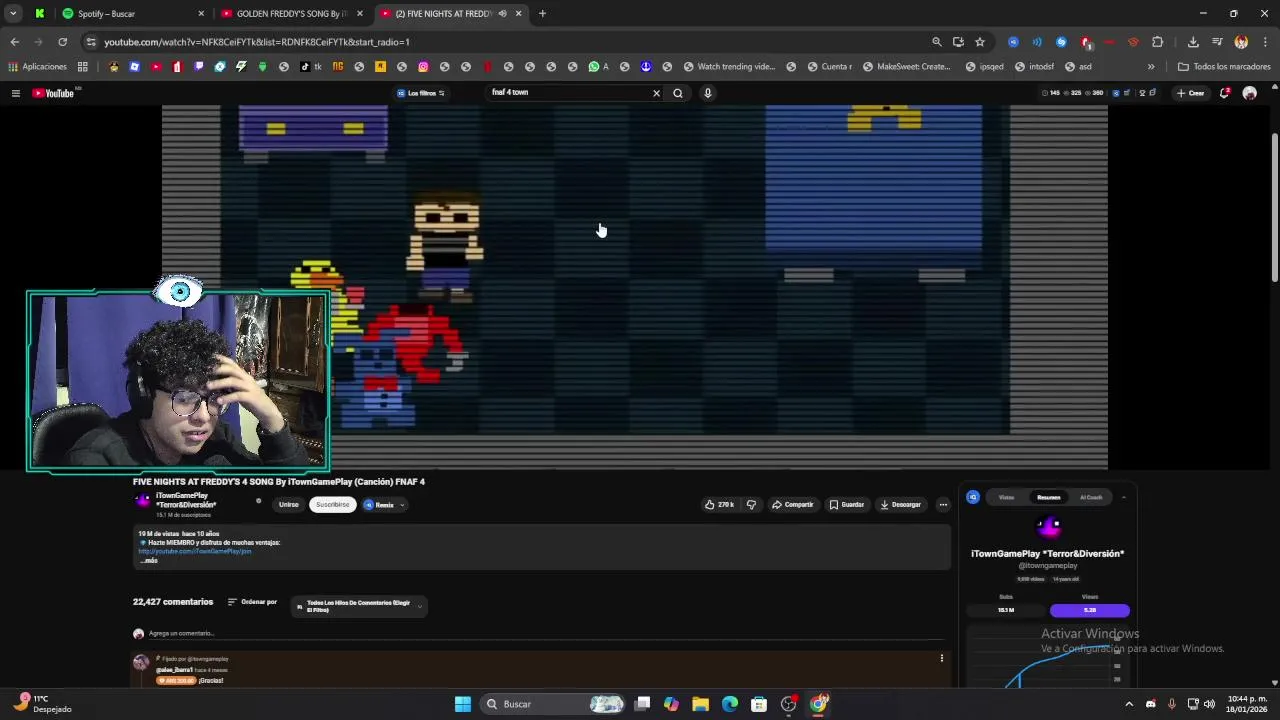Go back to previous page
The width and height of the screenshot is (1280, 720).
point(14,42)
